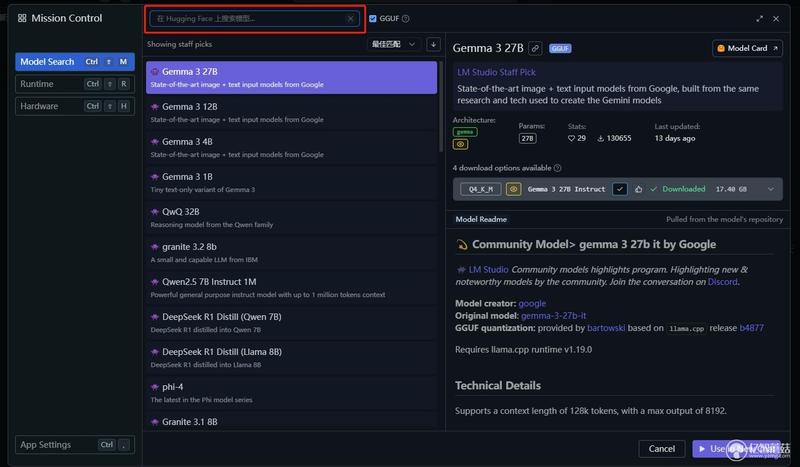Click the heart likes icon

571,138
